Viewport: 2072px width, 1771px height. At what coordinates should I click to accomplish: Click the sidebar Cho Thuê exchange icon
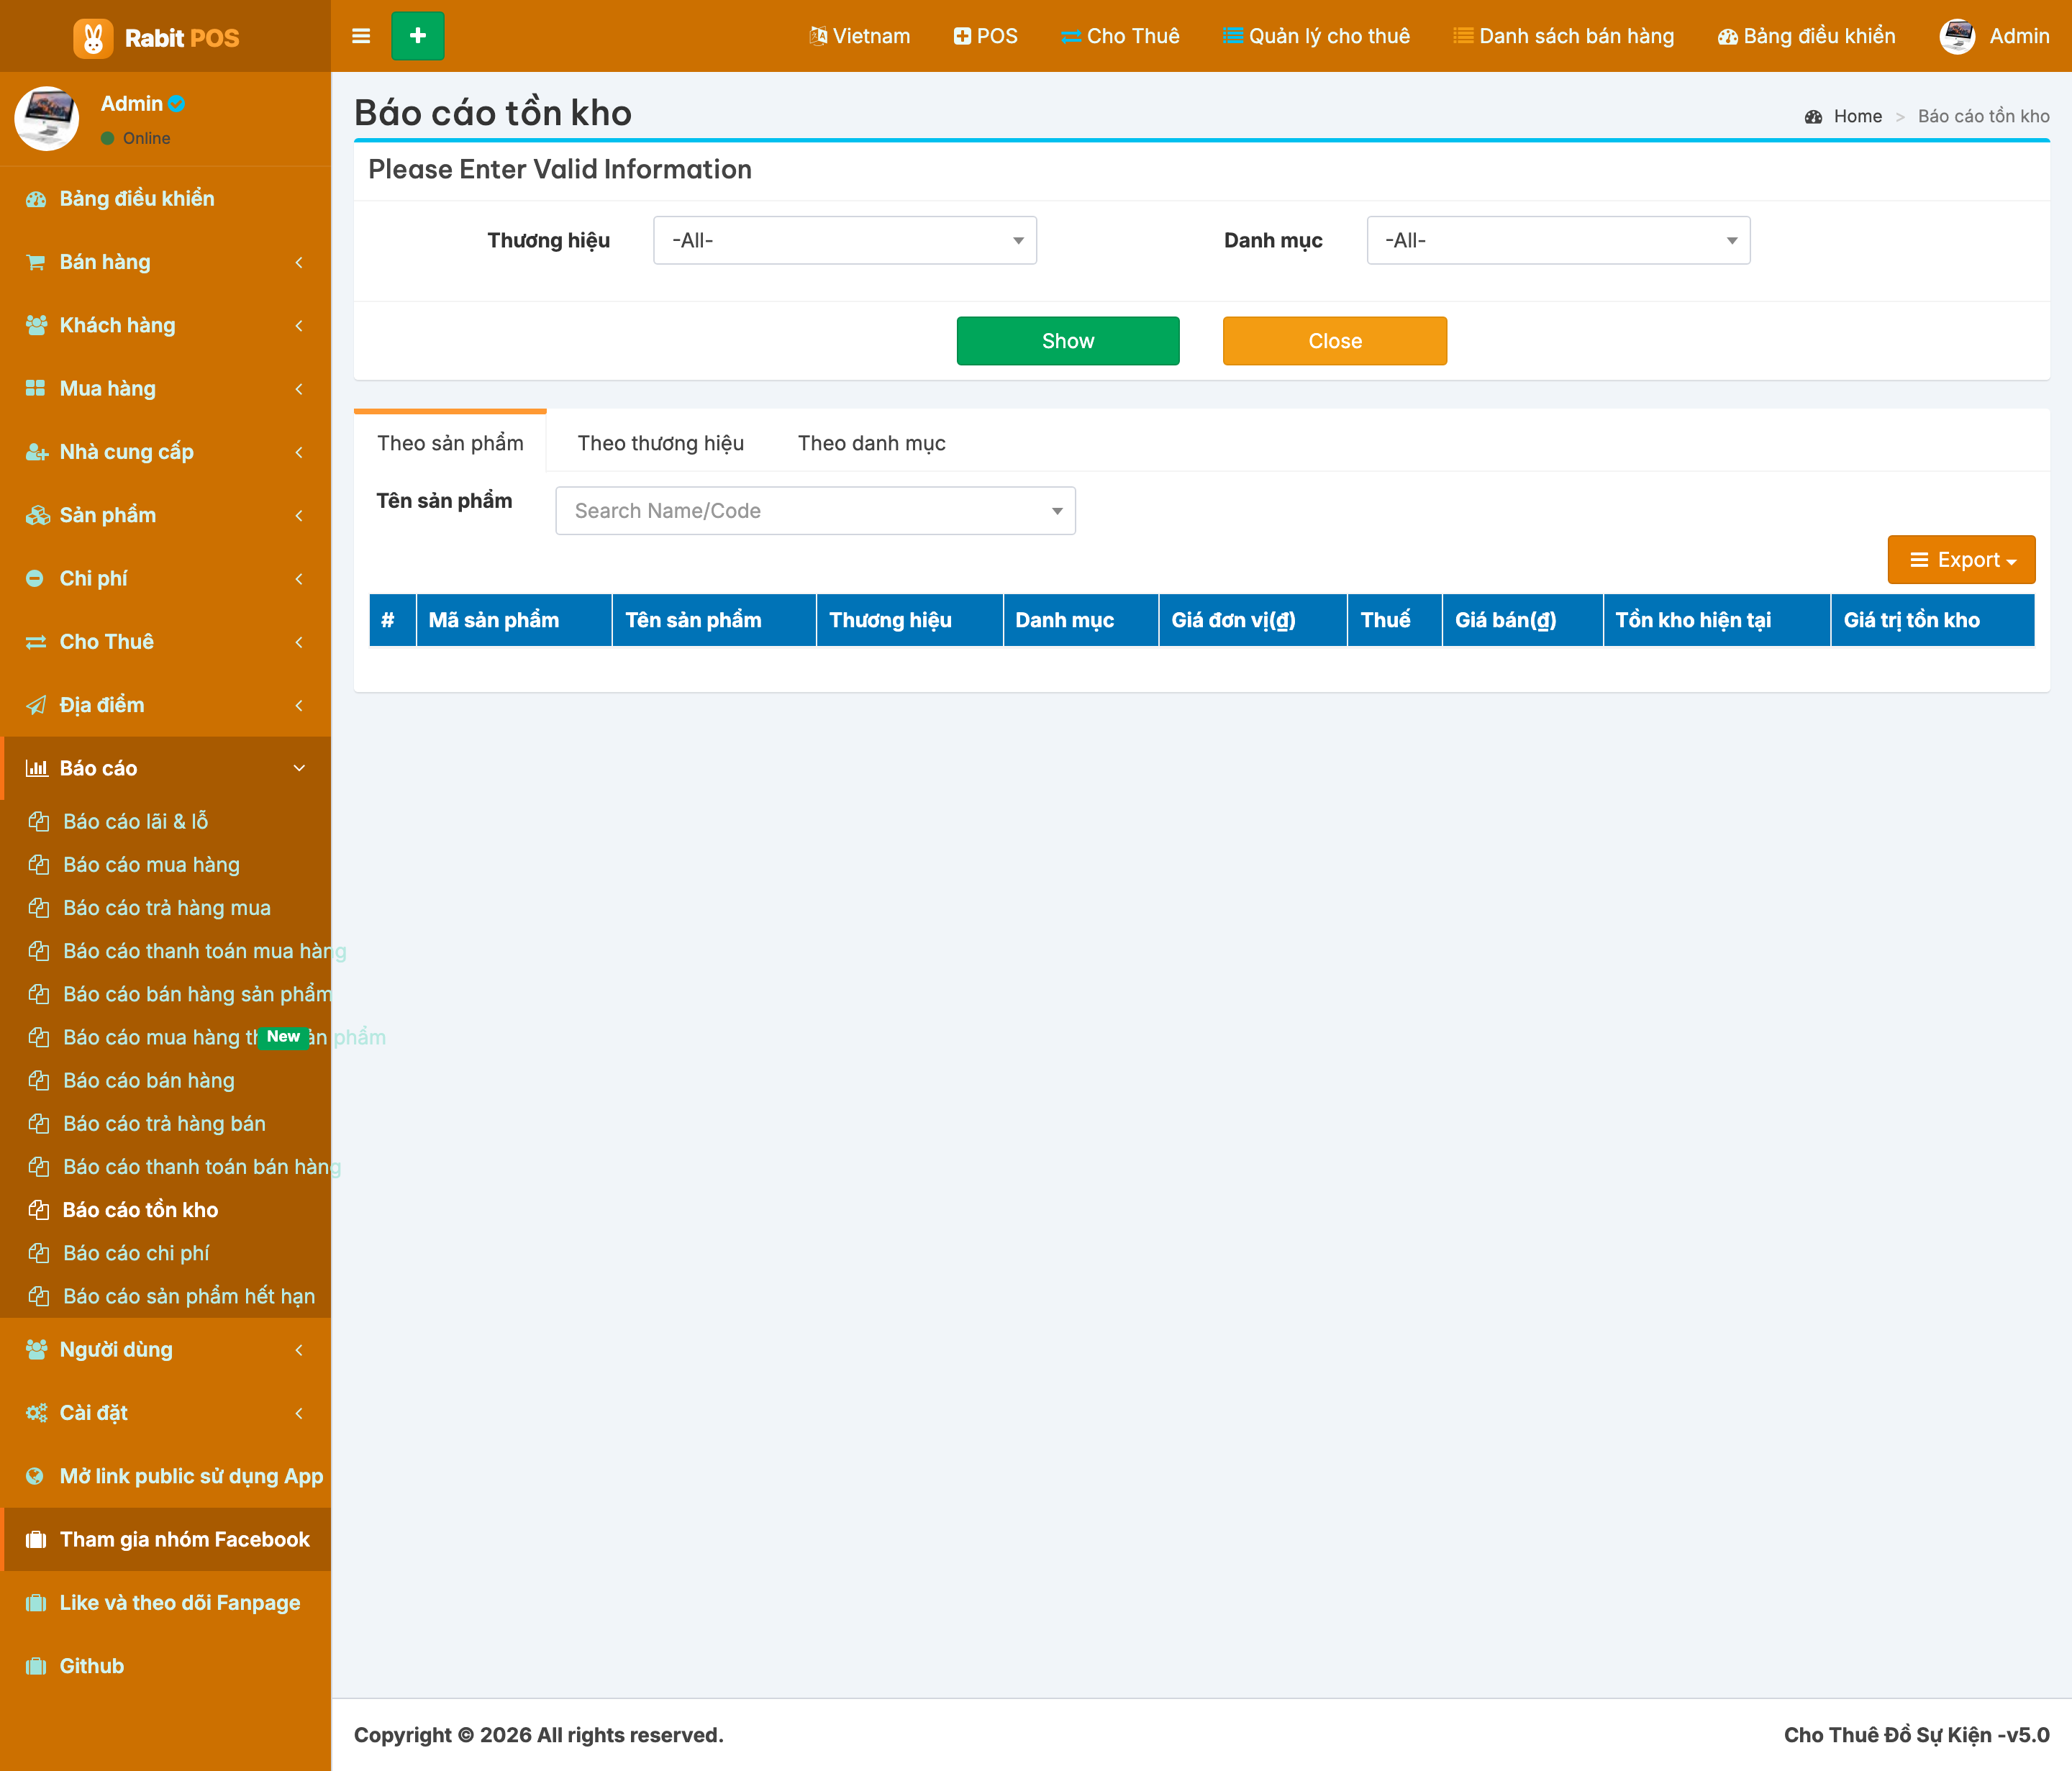coord(36,642)
